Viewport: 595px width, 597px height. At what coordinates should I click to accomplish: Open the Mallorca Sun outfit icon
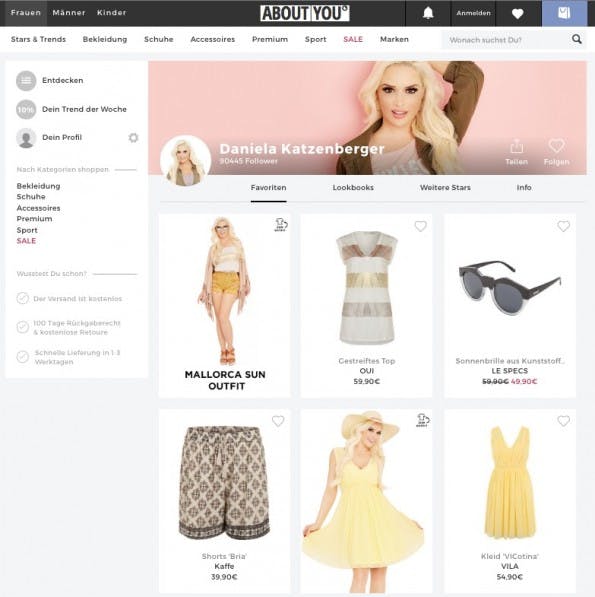tap(281, 225)
